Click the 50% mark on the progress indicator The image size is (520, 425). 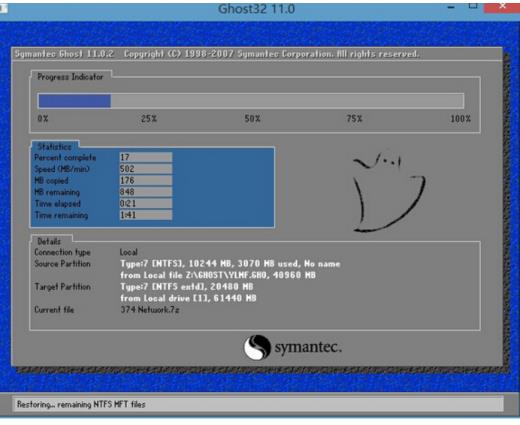point(252,118)
